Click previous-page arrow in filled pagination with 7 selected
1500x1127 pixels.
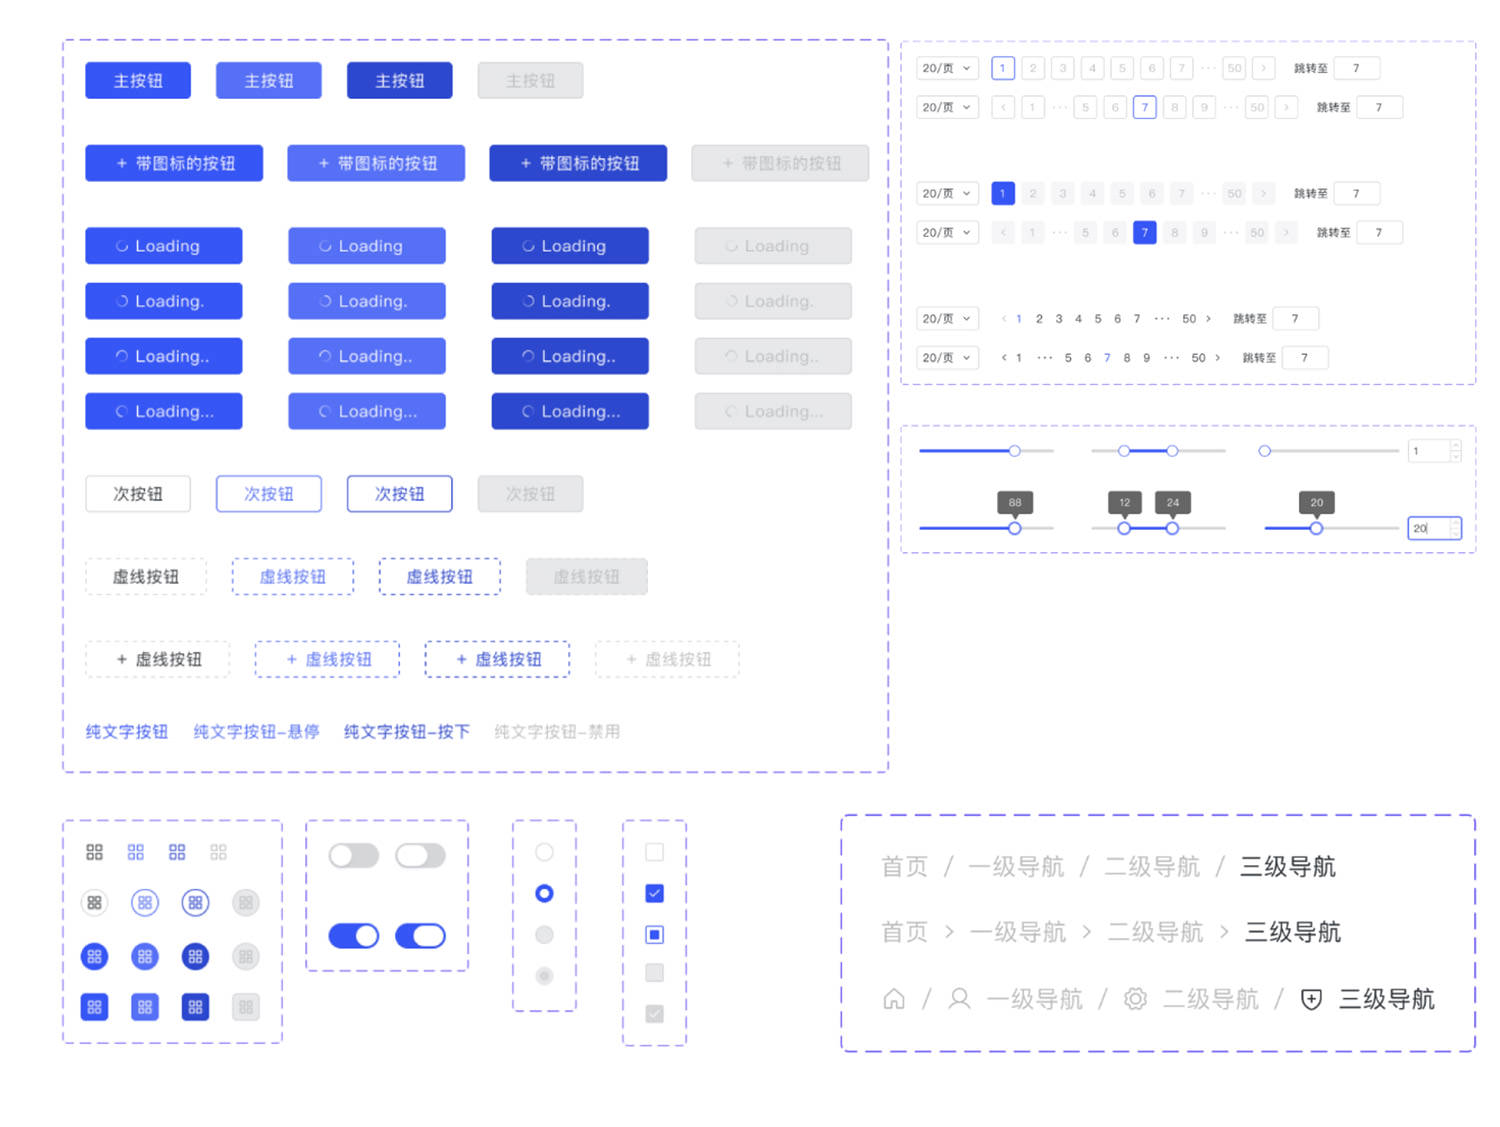point(1003,232)
